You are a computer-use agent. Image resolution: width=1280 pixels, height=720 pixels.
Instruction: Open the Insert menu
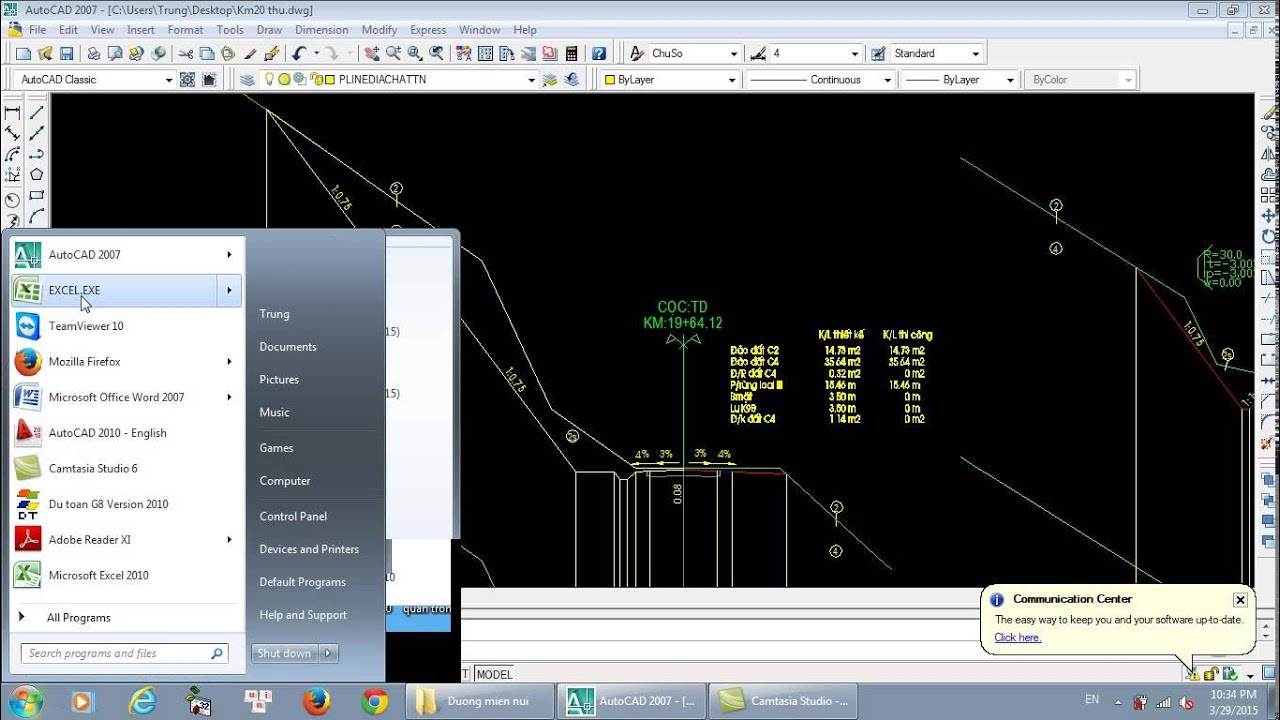click(141, 30)
